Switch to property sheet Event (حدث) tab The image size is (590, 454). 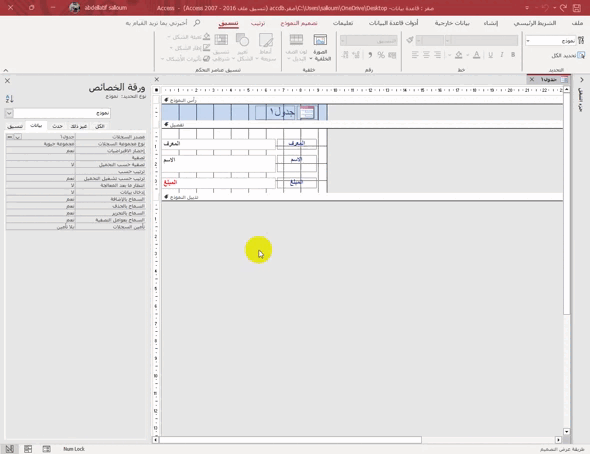(x=57, y=126)
